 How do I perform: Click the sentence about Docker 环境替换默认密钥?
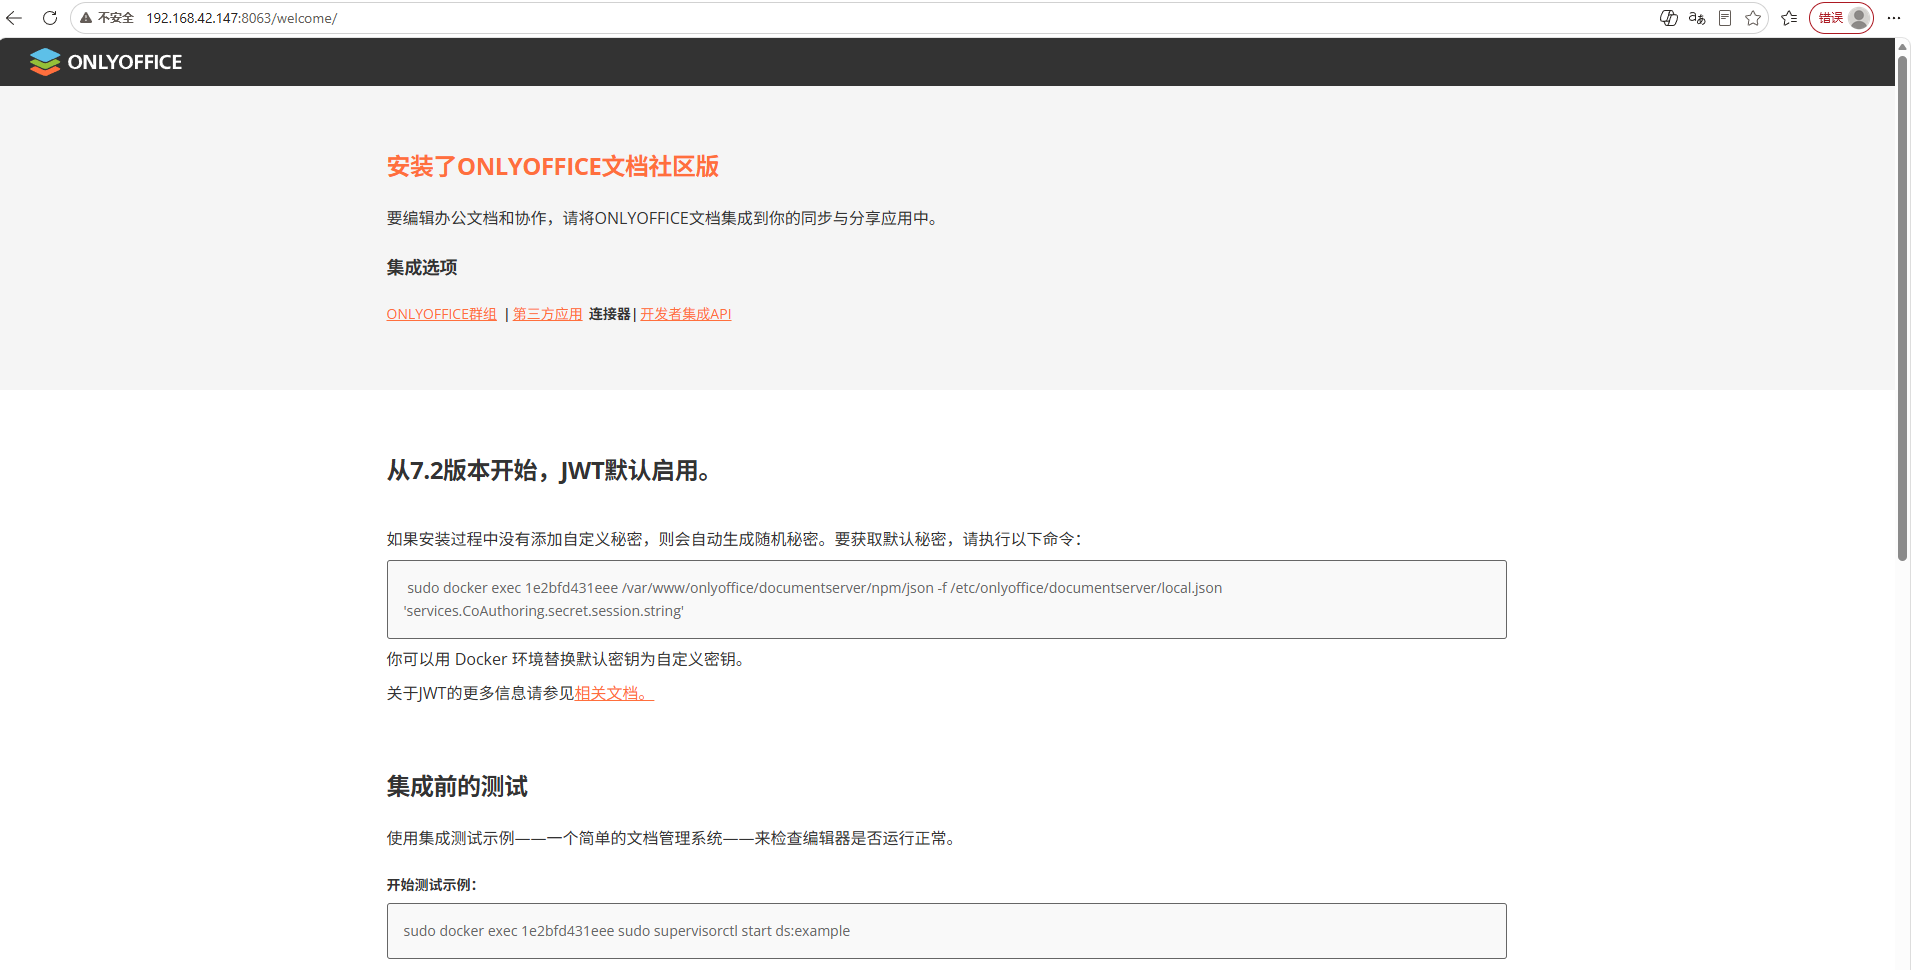pos(567,660)
